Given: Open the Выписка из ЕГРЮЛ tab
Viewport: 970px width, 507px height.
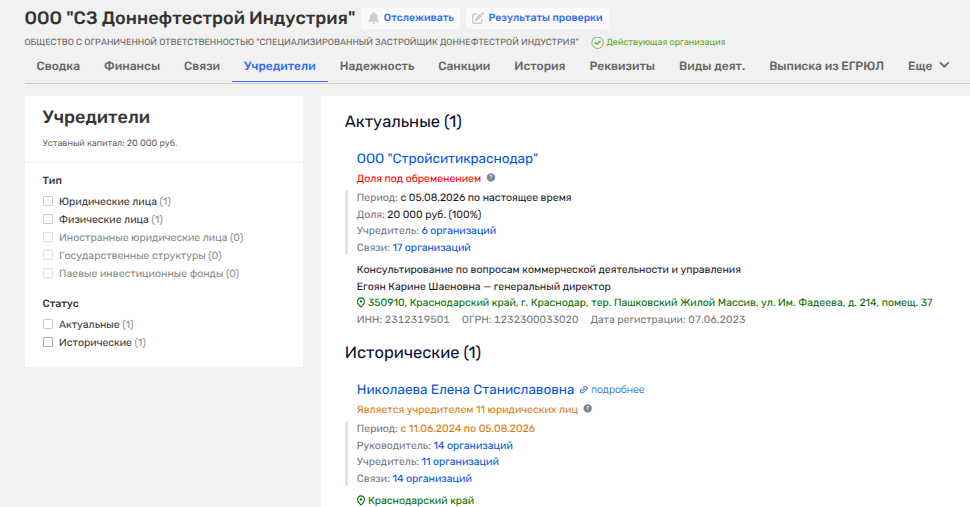Looking at the screenshot, I should 826,66.
